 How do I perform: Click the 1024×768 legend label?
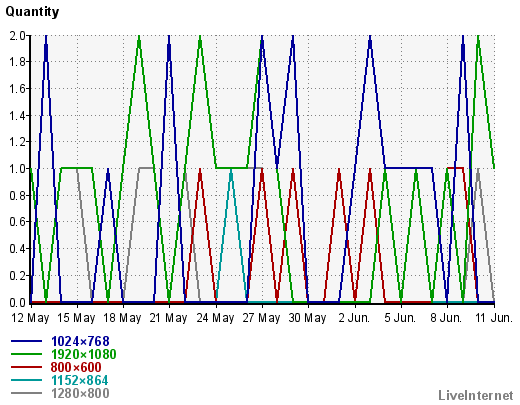(80, 341)
